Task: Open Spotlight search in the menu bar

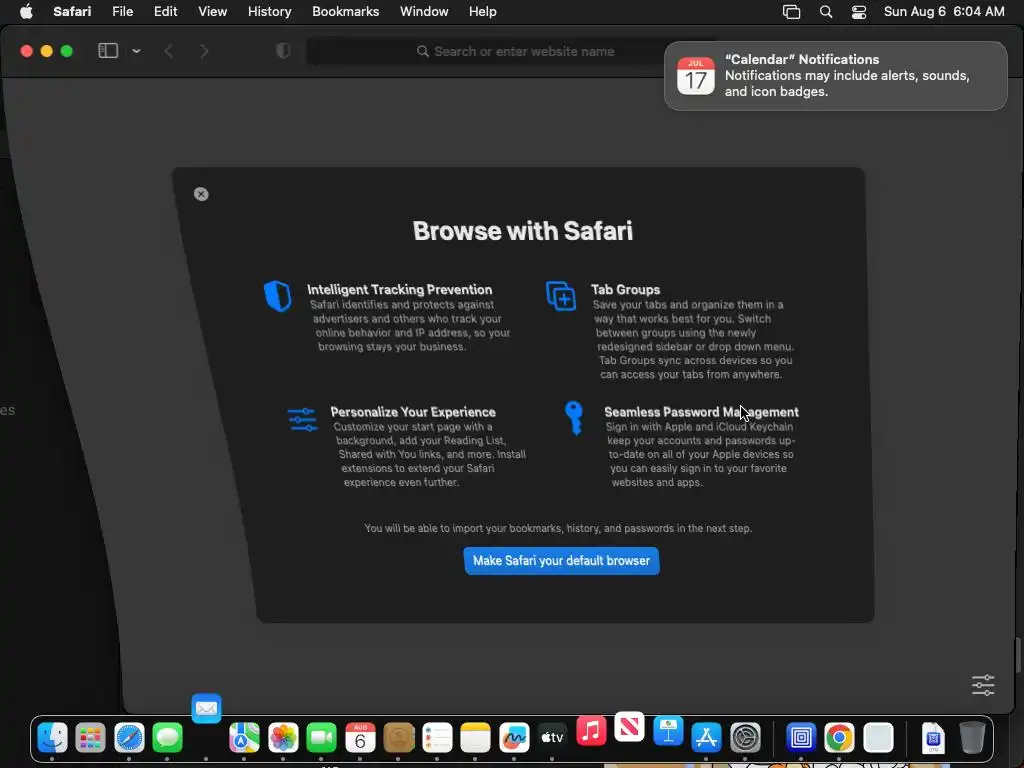Action: 825,12
